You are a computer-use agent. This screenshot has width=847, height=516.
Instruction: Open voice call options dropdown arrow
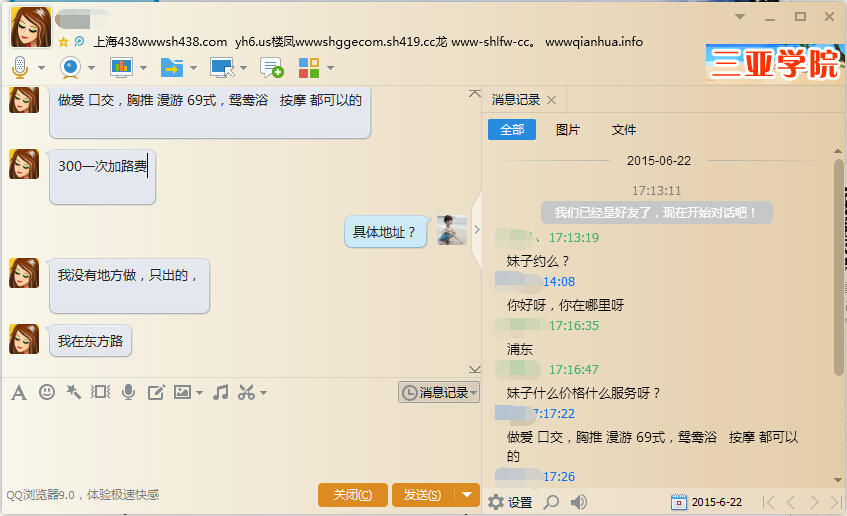pyautogui.click(x=42, y=68)
